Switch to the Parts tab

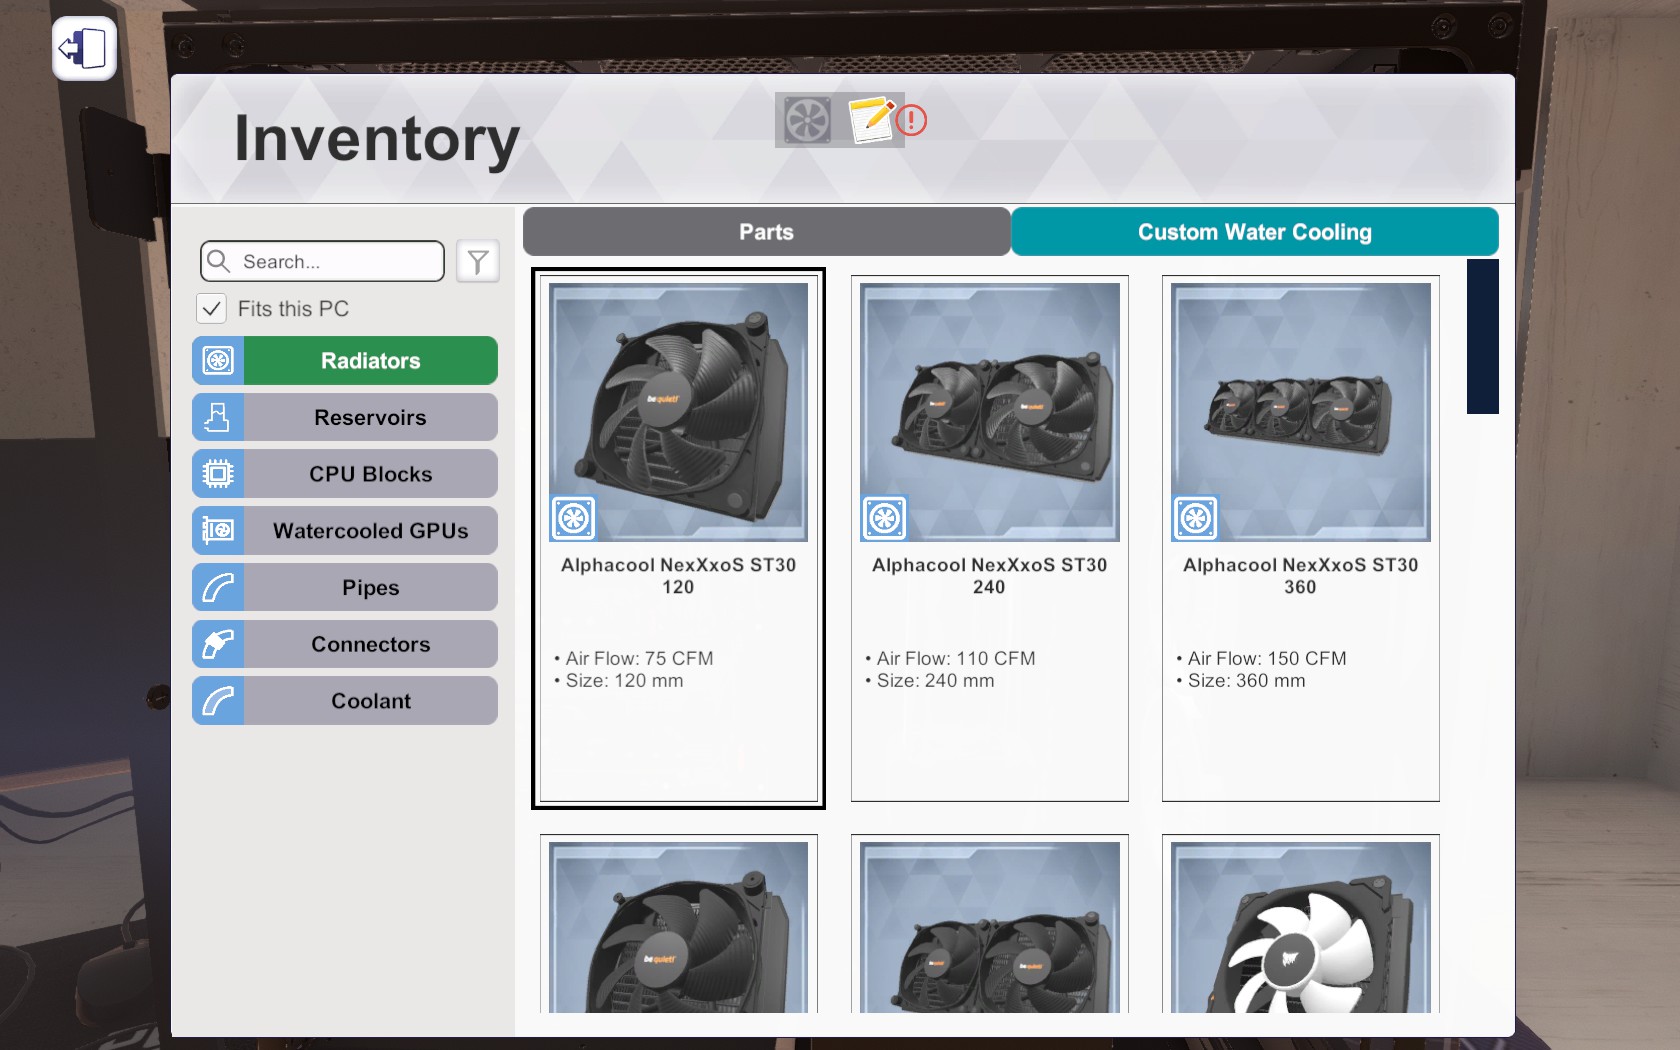tap(766, 232)
